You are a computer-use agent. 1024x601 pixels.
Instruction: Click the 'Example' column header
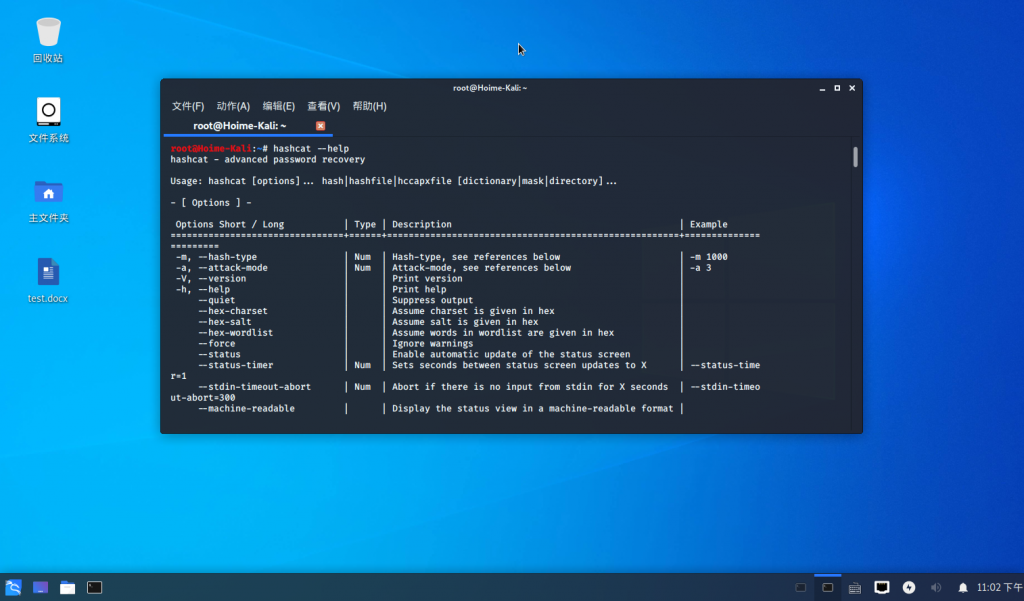[x=709, y=224]
